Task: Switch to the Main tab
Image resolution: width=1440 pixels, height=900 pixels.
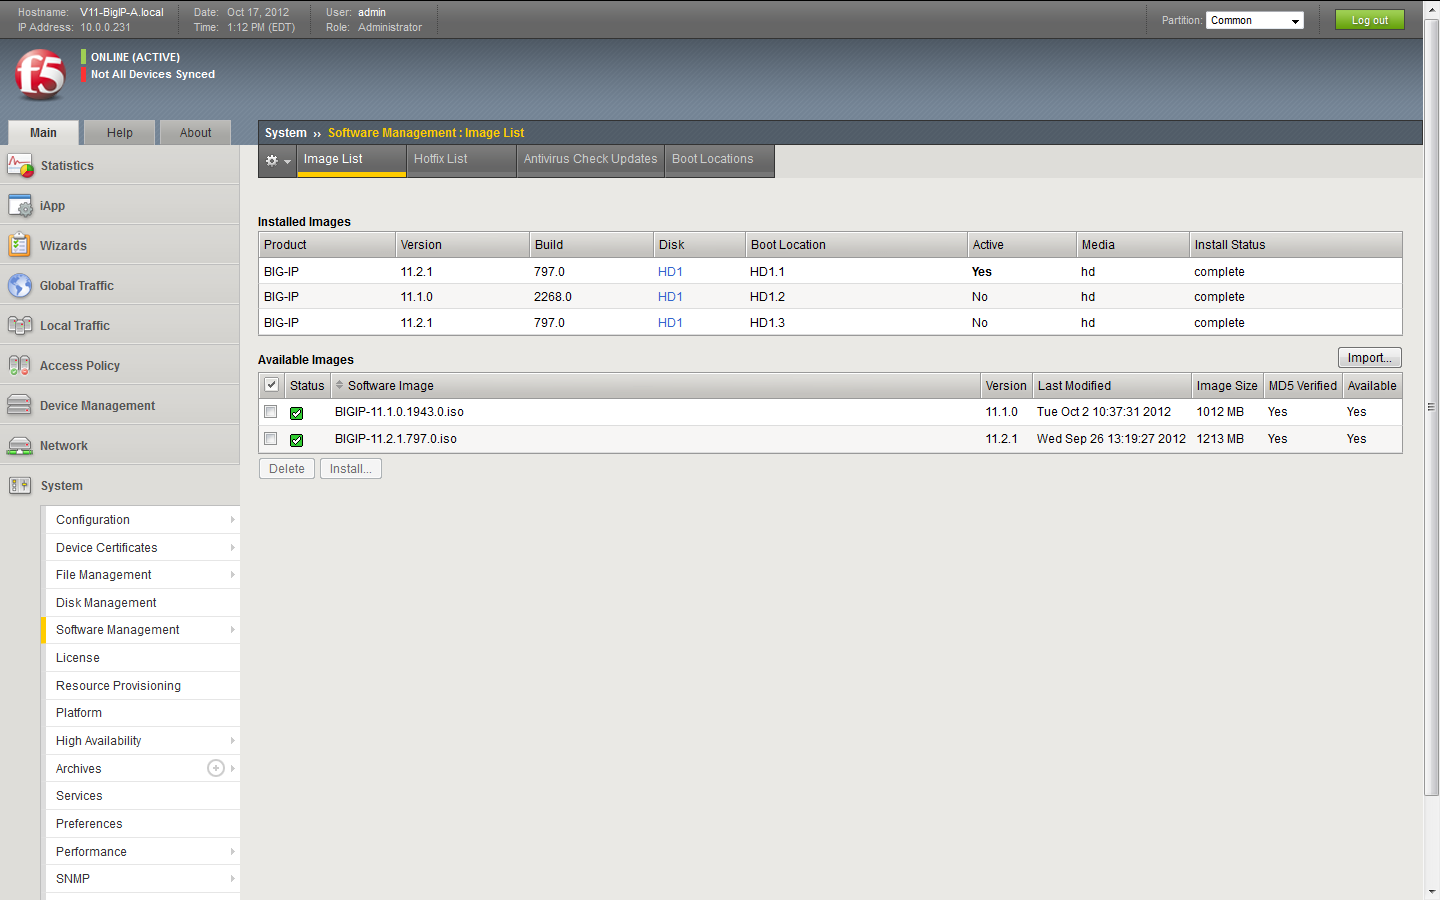Action: [43, 133]
